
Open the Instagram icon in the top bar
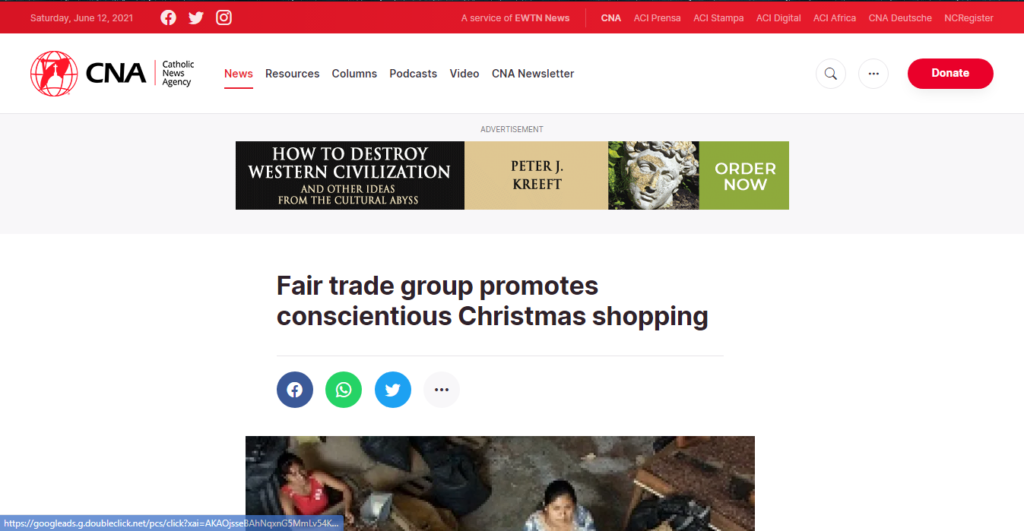[x=223, y=18]
